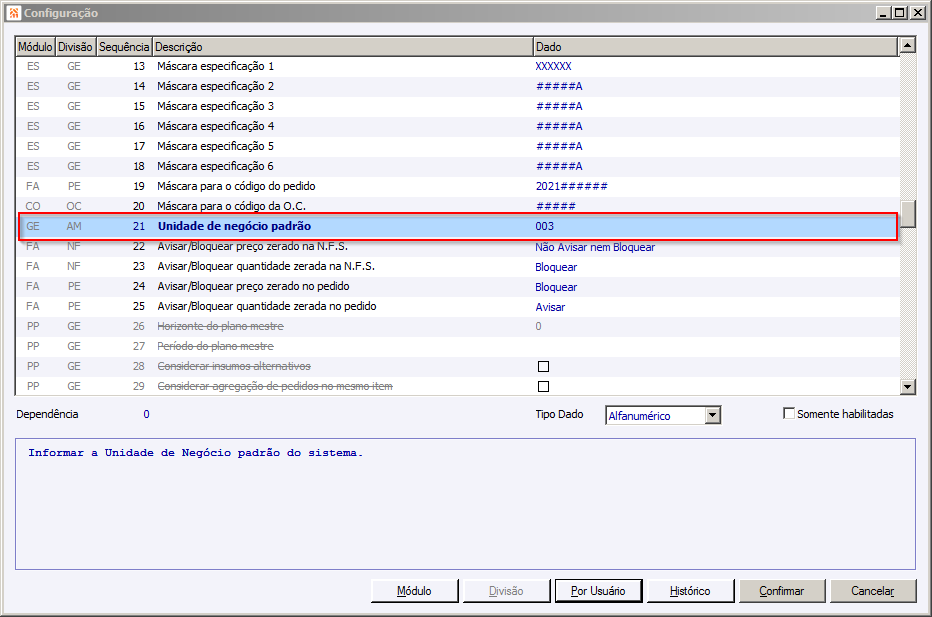Select row 'Máscara especificação 1'
932x617 pixels.
pos(456,66)
